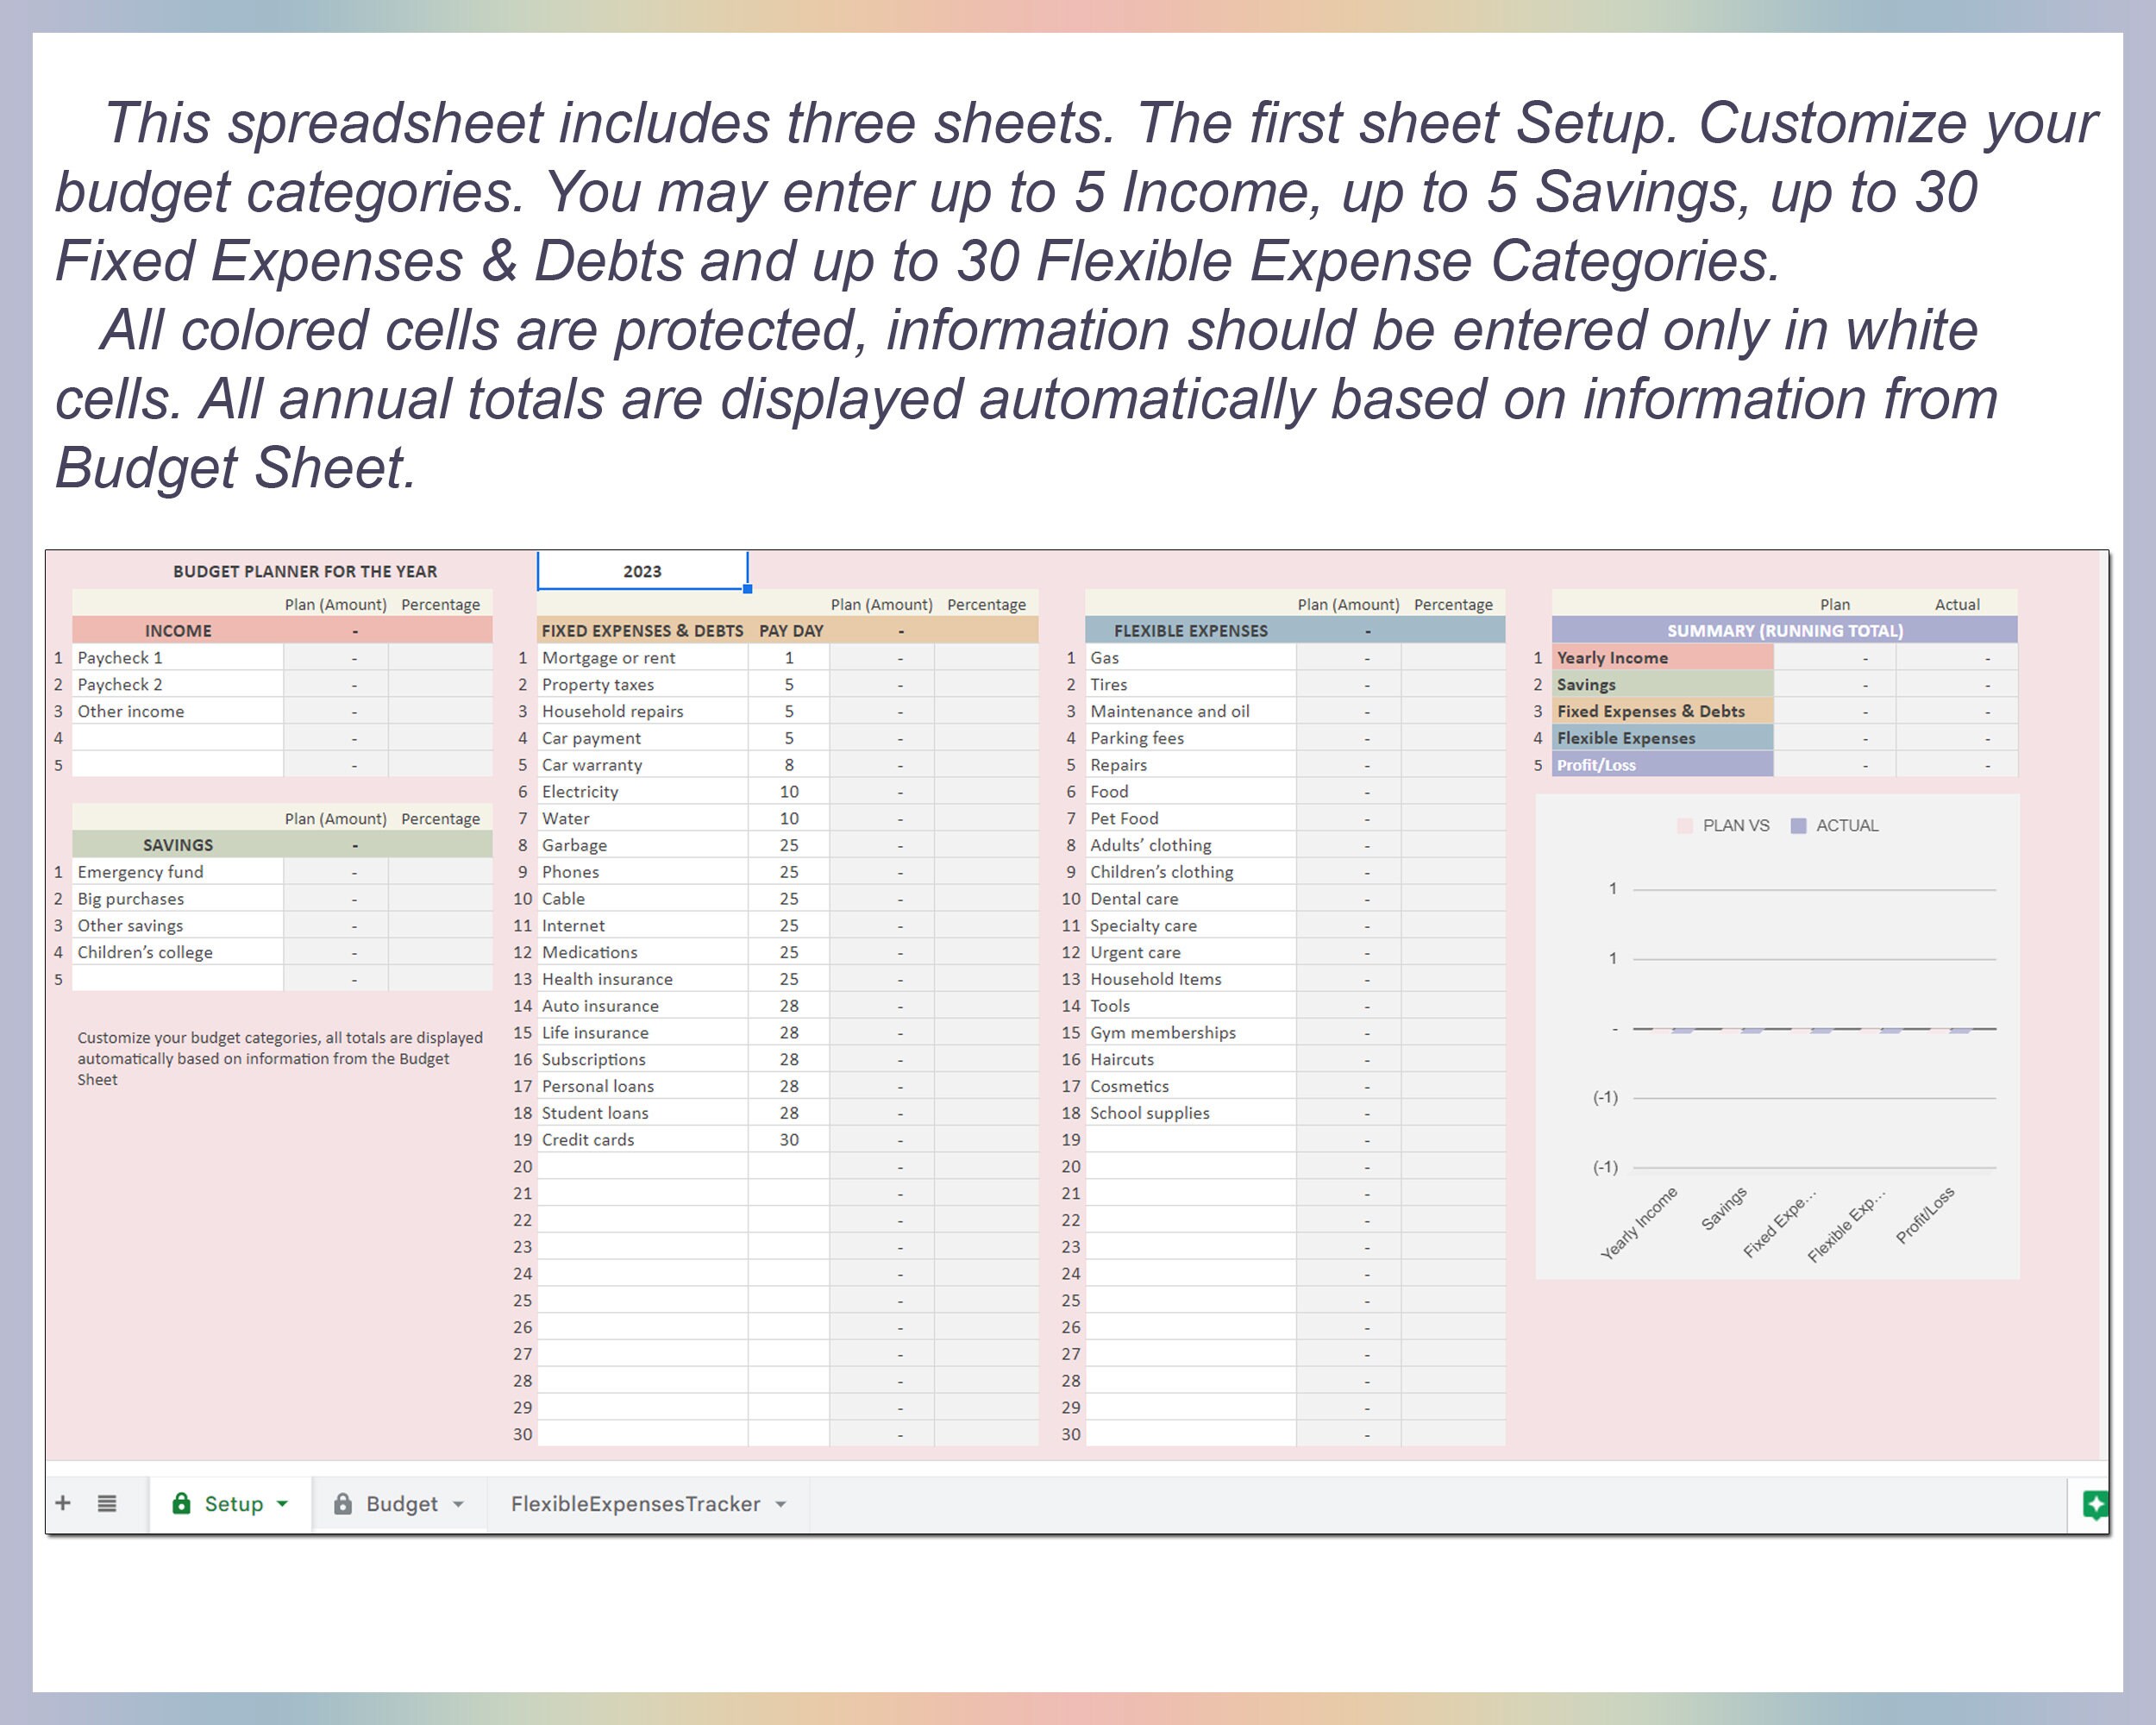Click the blue selection handle on 2023 cell

click(748, 590)
